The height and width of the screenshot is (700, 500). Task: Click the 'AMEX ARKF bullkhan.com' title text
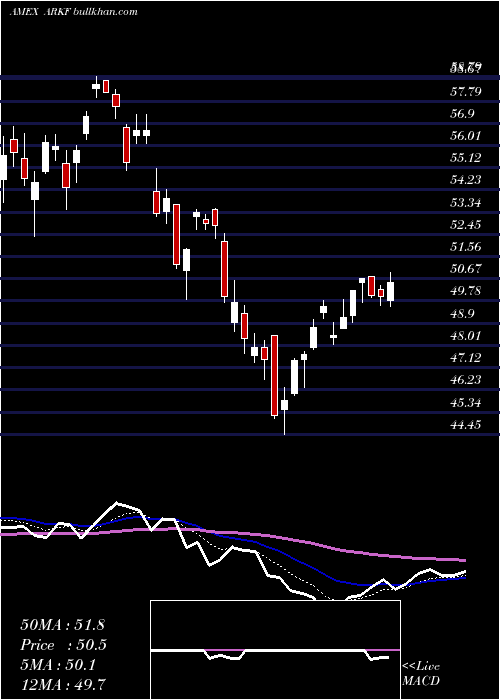(74, 12)
